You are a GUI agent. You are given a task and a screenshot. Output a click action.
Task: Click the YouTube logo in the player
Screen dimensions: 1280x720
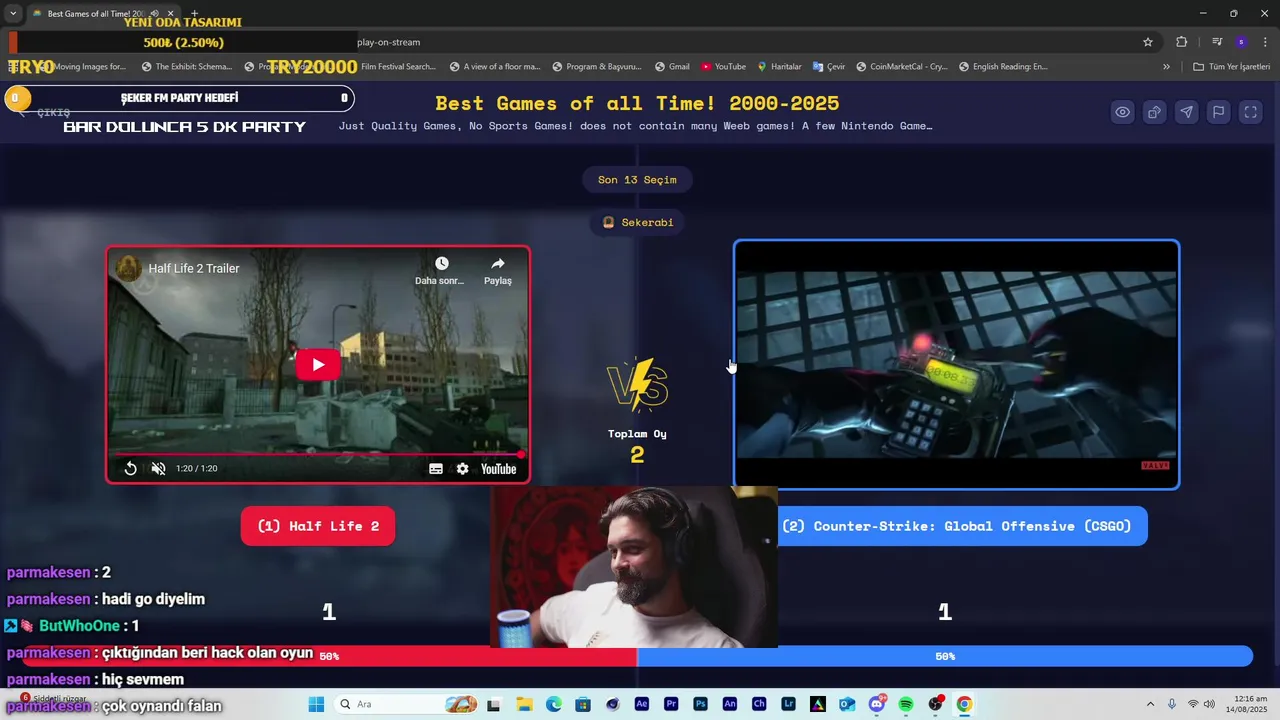coord(498,468)
